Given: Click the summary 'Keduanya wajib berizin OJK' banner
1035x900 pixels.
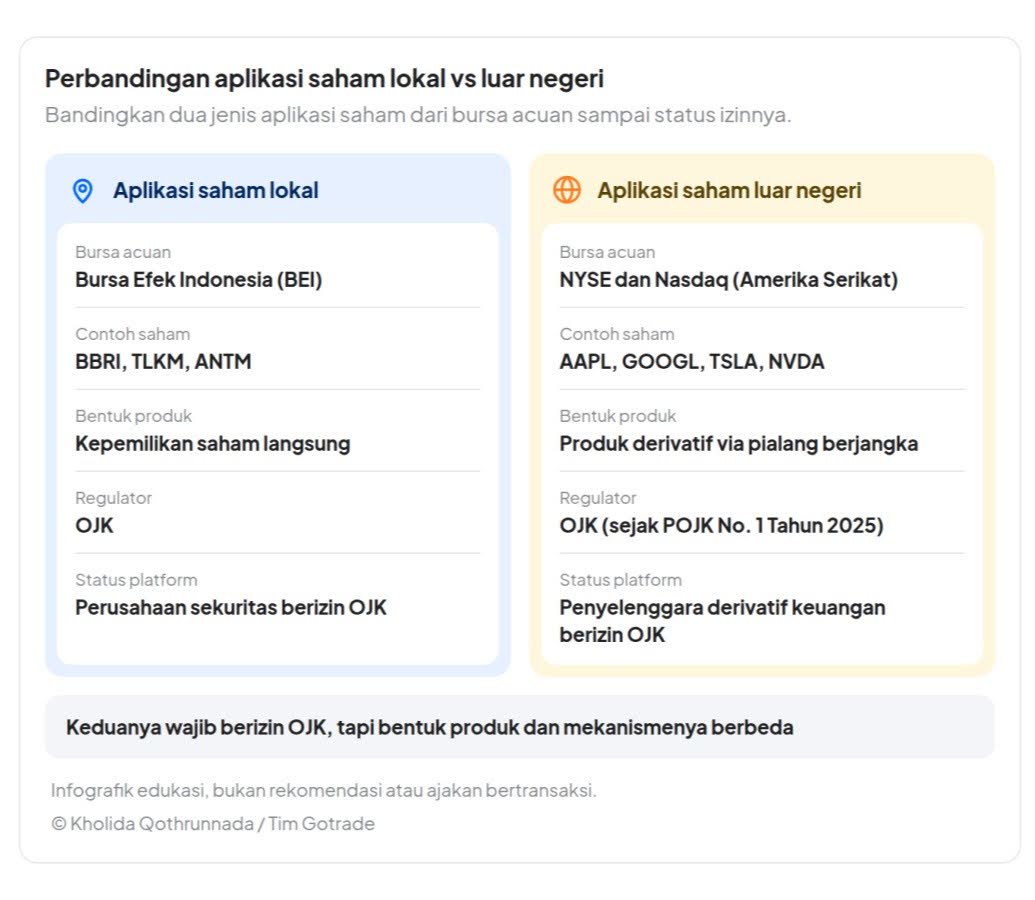Looking at the screenshot, I should coord(519,727).
